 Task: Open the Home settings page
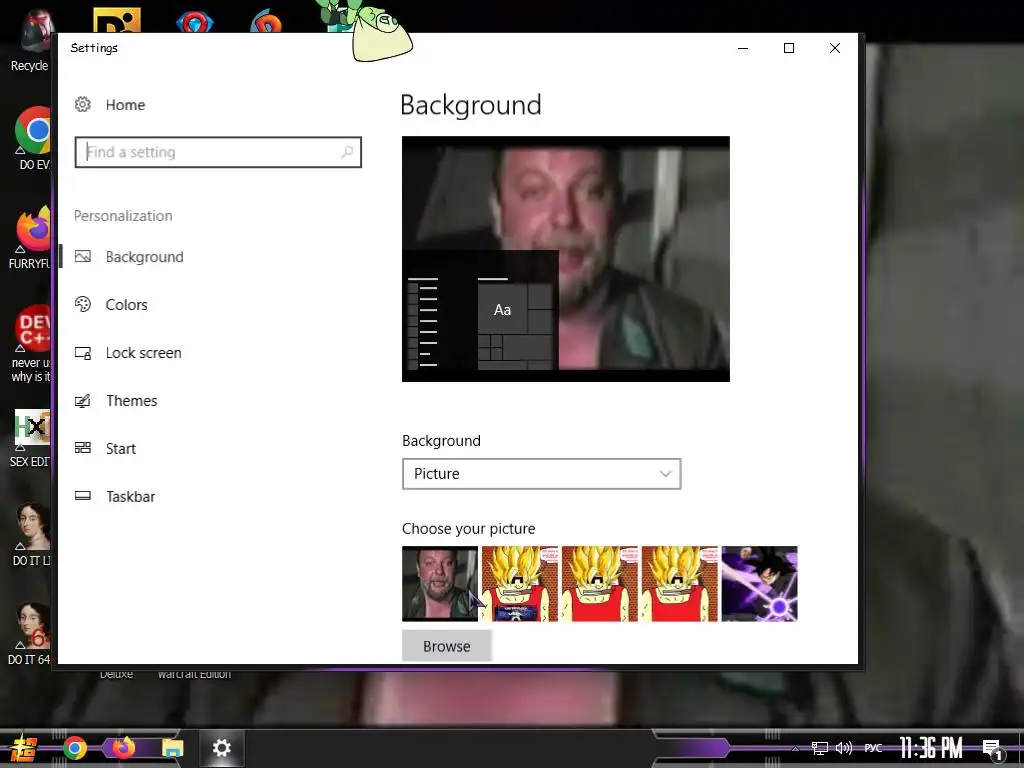pos(125,104)
